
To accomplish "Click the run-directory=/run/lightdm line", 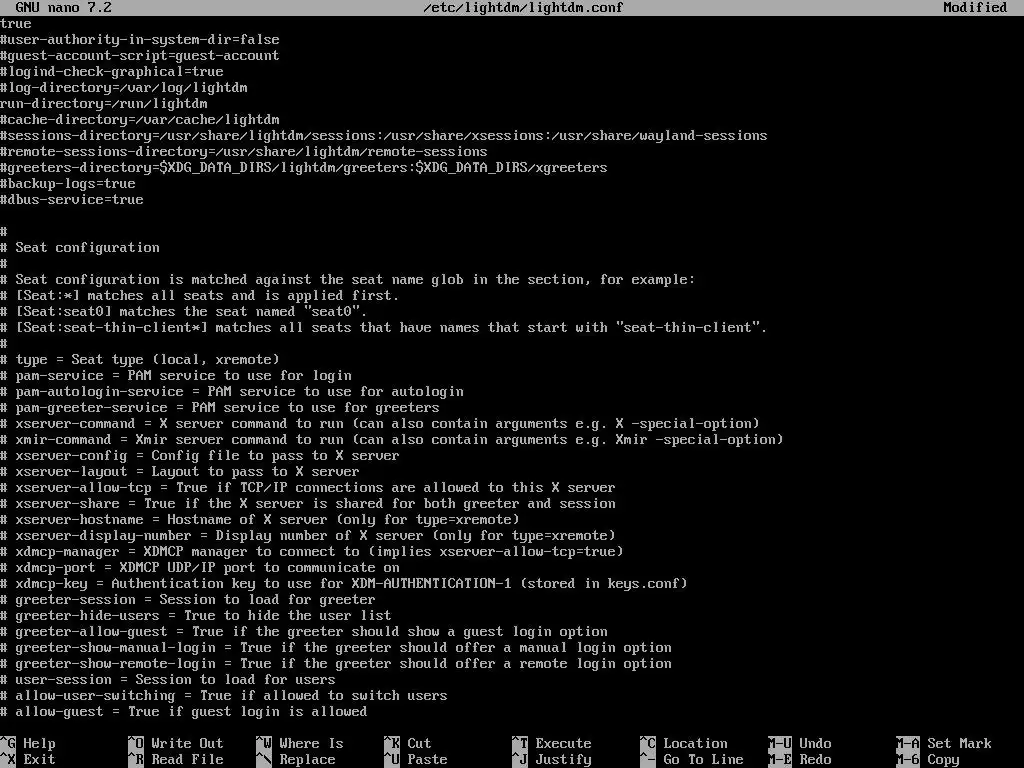I will coord(104,103).
